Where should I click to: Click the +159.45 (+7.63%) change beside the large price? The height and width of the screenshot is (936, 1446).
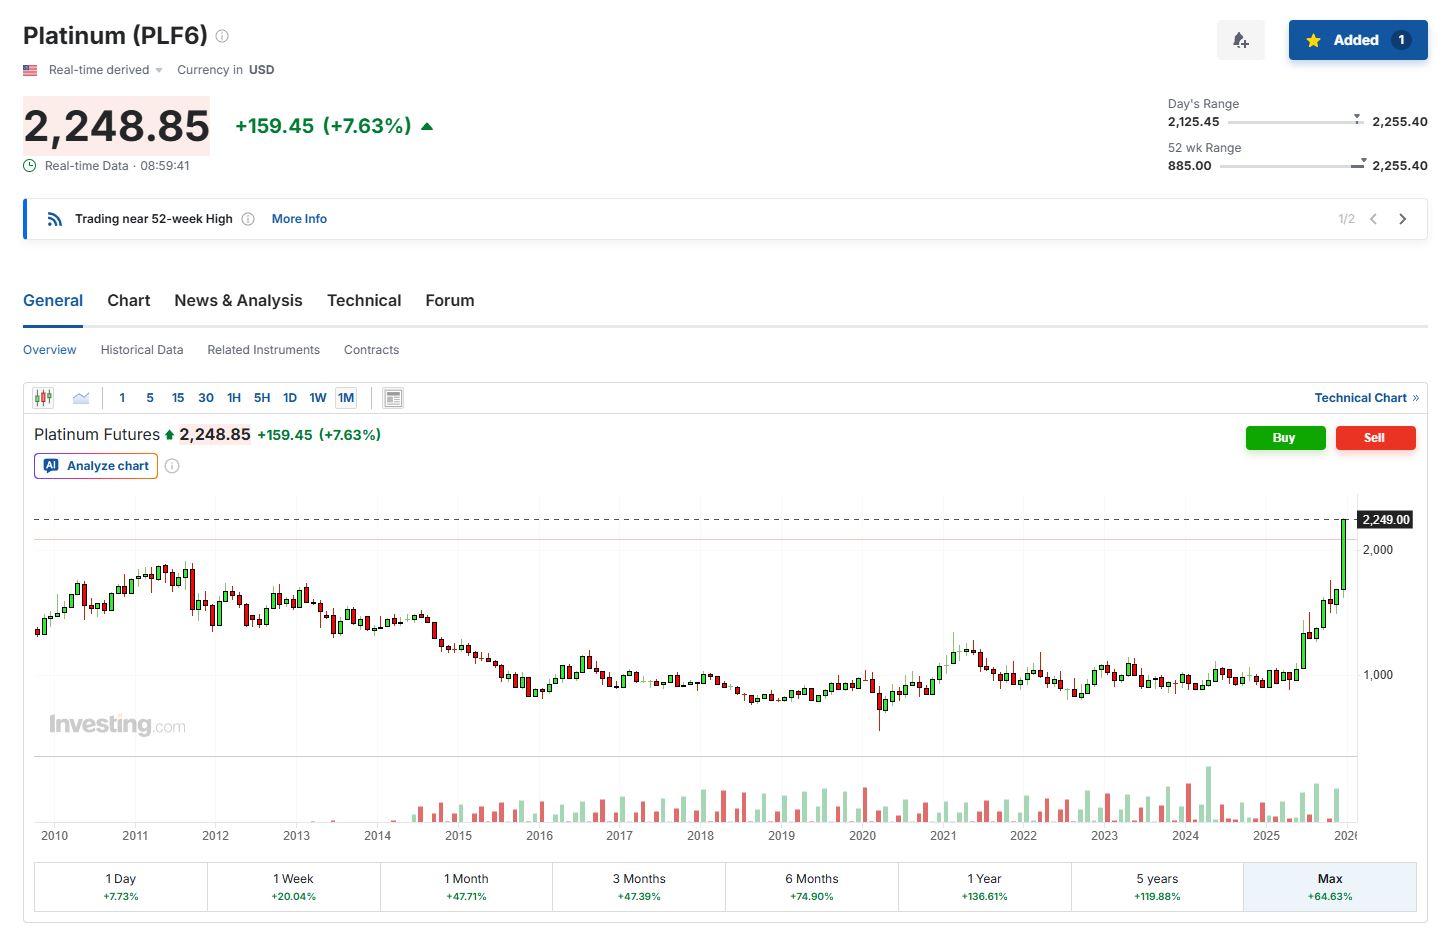(x=323, y=126)
